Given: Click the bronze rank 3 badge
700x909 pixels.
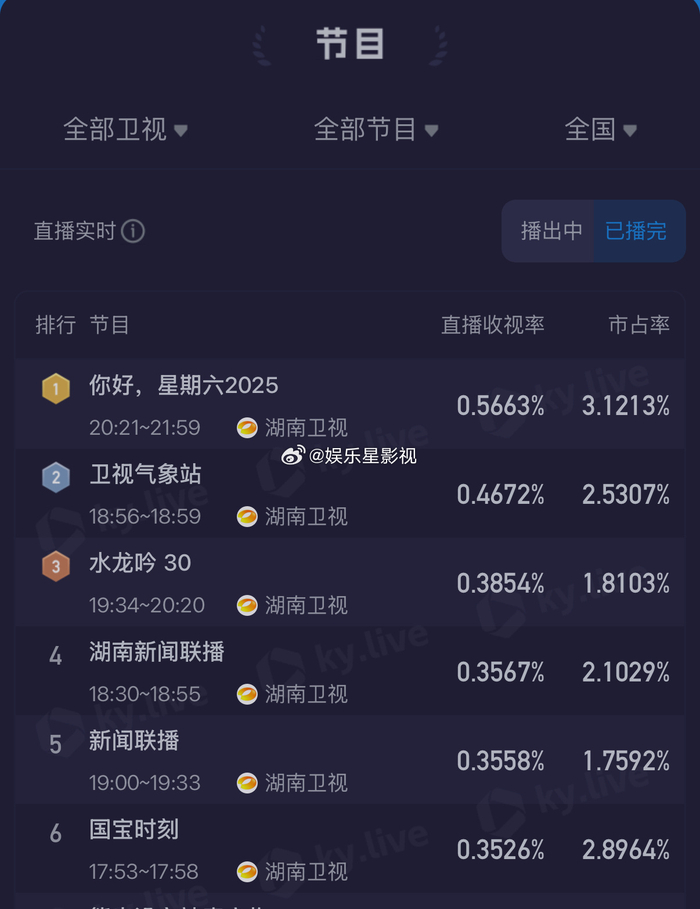Looking at the screenshot, I should pyautogui.click(x=56, y=566).
